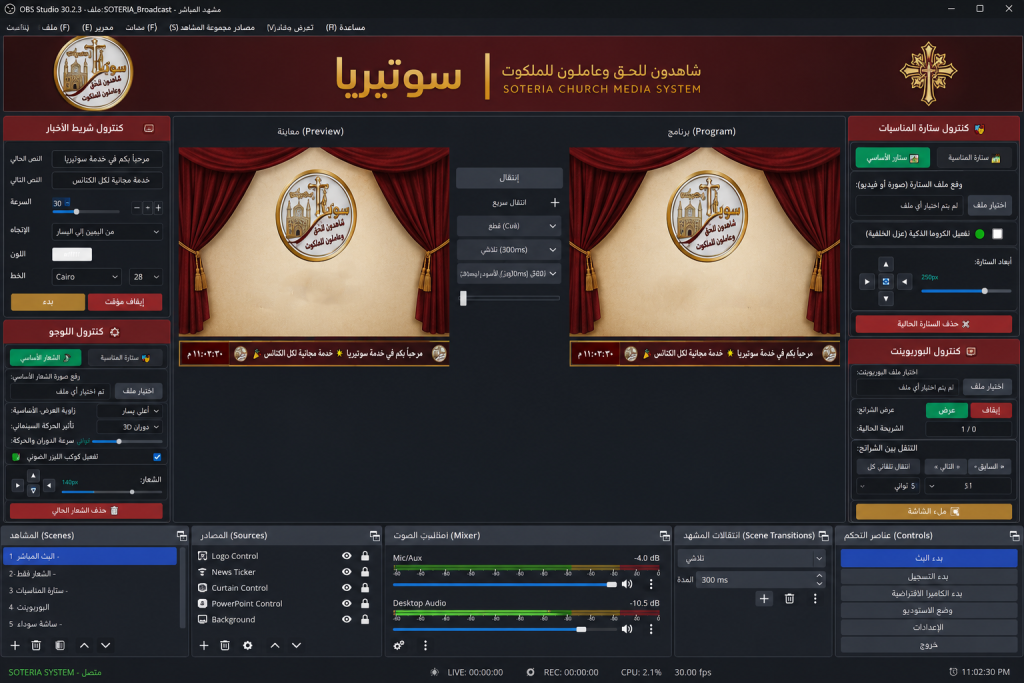Viewport: 1024px width, 683px height.
Task: Open Mic/Aux three-dot options menu
Action: click(x=650, y=584)
